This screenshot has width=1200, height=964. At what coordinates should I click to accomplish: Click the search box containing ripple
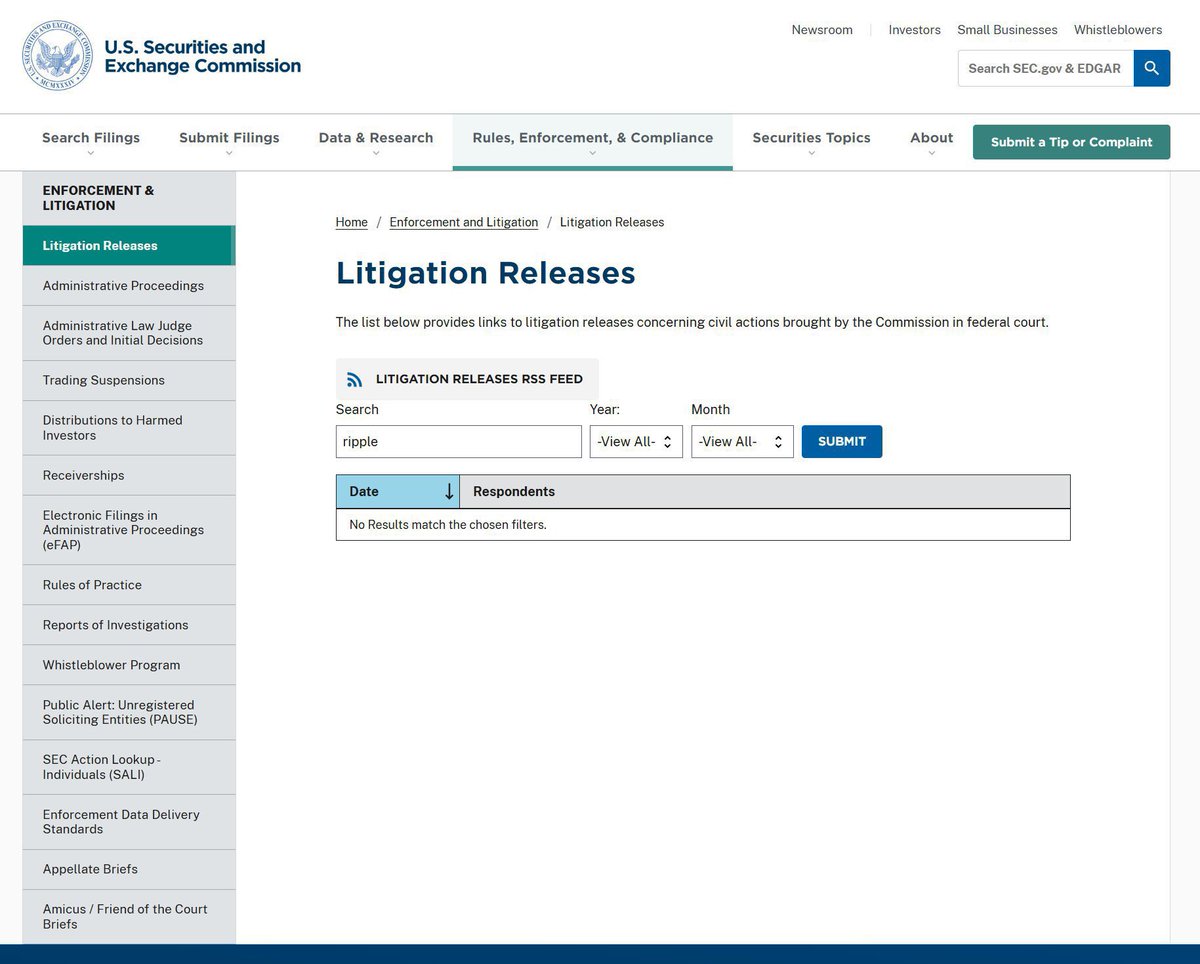pos(458,441)
